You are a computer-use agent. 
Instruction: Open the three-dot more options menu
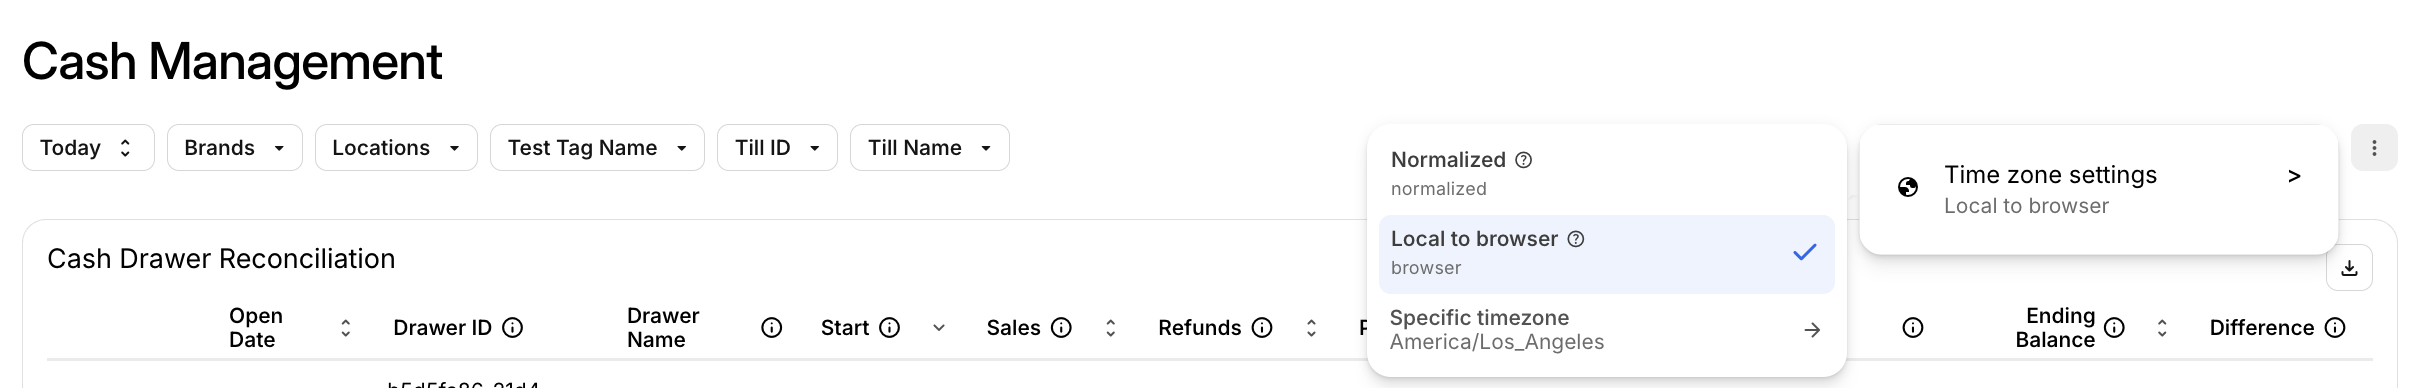click(2374, 148)
